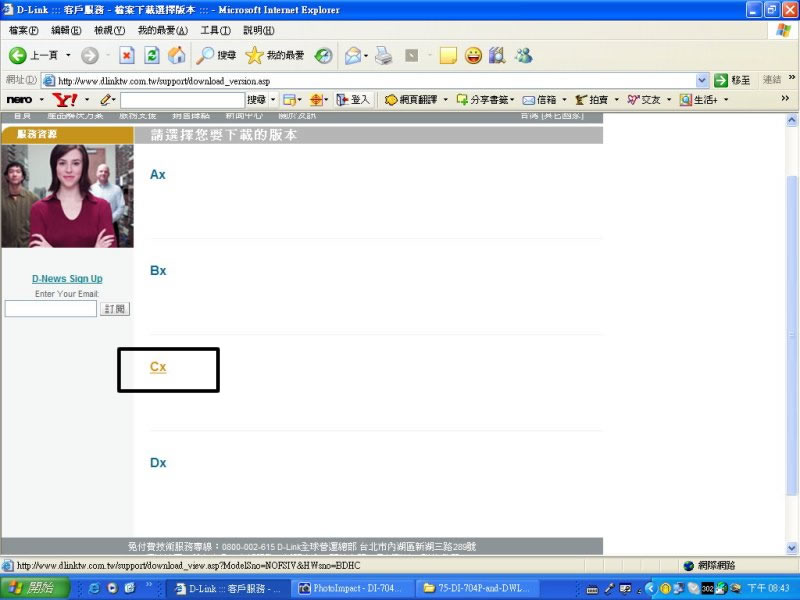The width and height of the screenshot is (800, 600).
Task: Click the Forward arrow button
Action: click(x=90, y=55)
